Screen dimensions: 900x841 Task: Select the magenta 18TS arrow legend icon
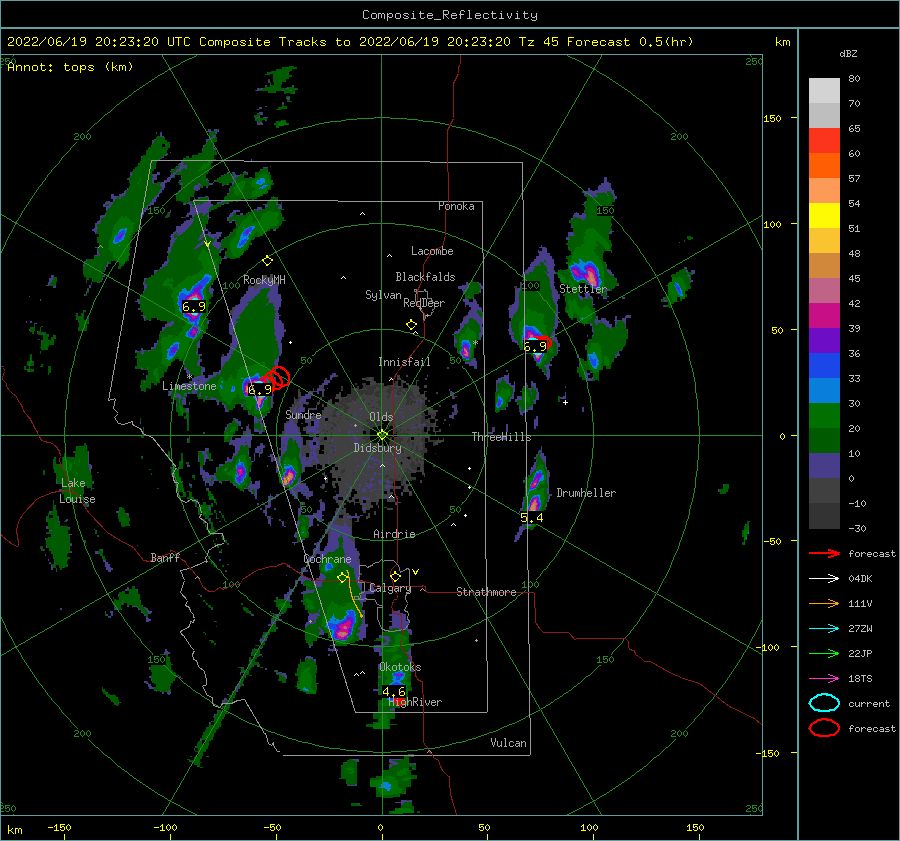tap(824, 678)
